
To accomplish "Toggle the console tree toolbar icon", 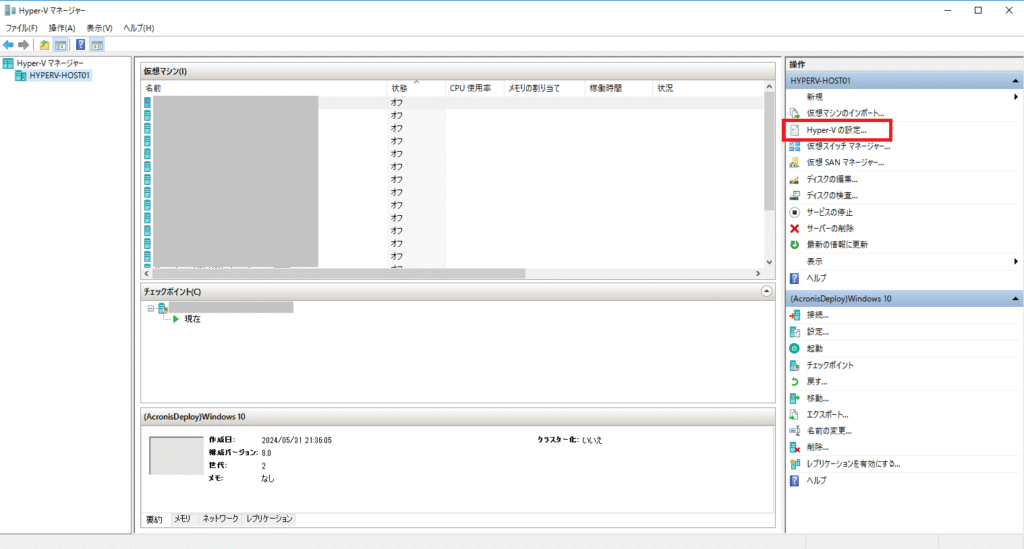I will click(61, 45).
